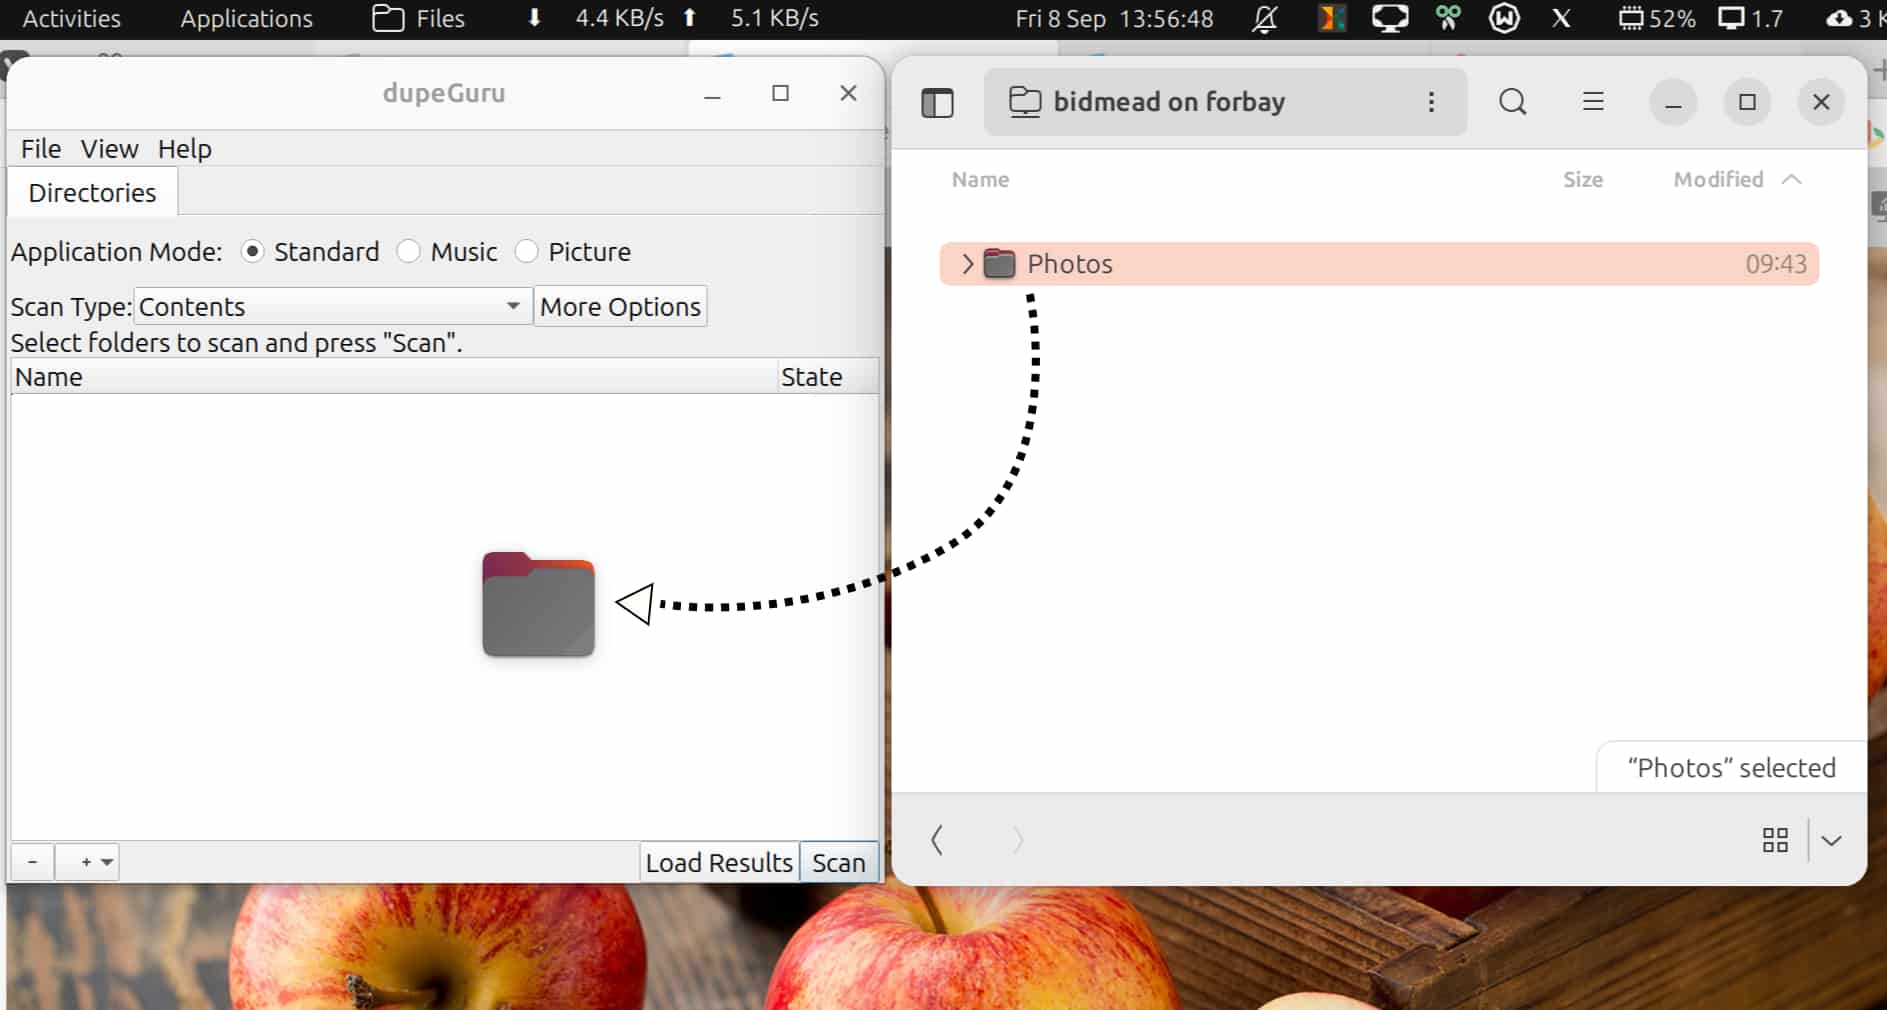This screenshot has width=1887, height=1010.
Task: Open search in the Files window
Action: coord(1512,102)
